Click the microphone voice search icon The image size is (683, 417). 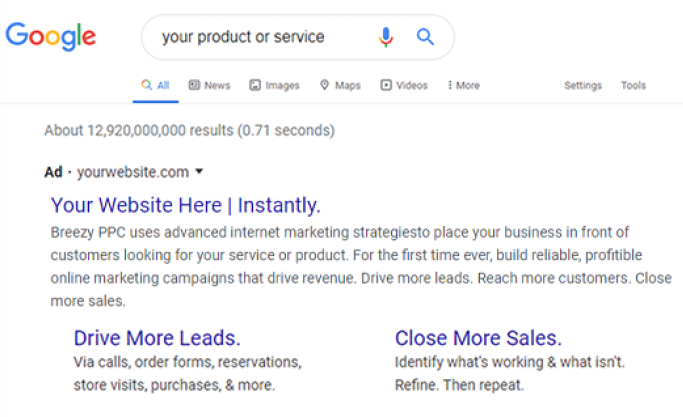click(x=386, y=37)
